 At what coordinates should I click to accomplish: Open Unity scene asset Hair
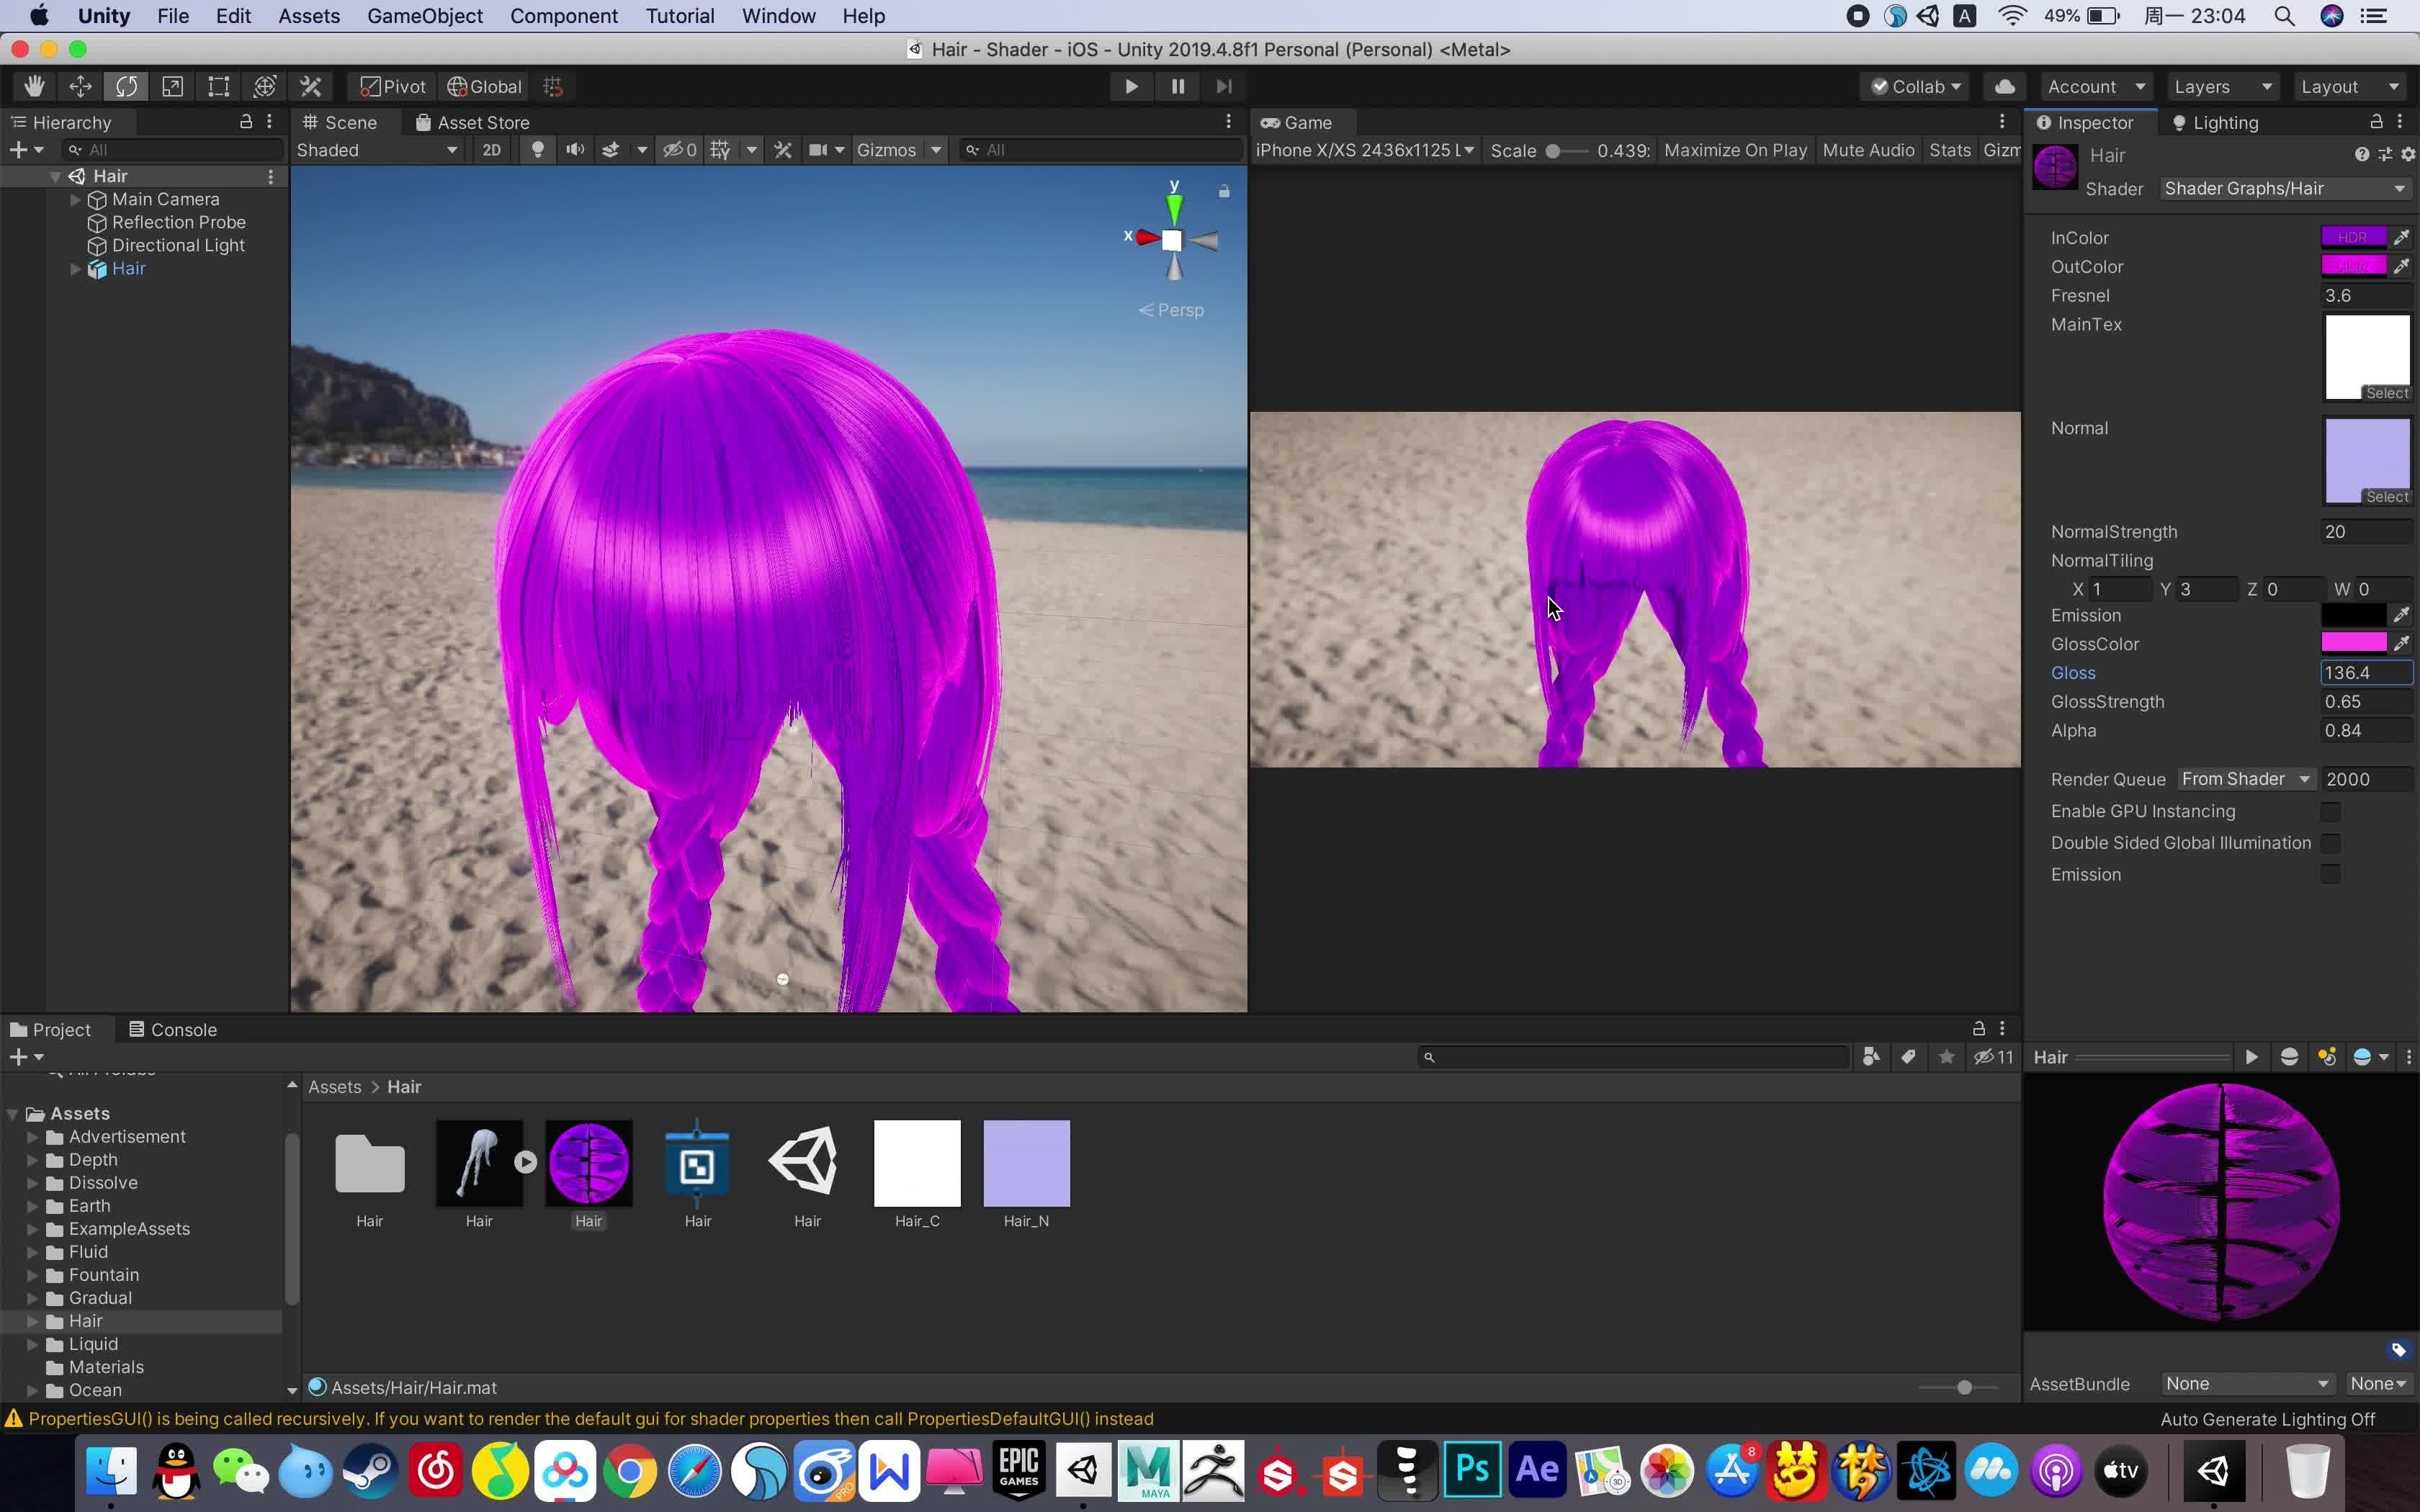(x=807, y=1174)
